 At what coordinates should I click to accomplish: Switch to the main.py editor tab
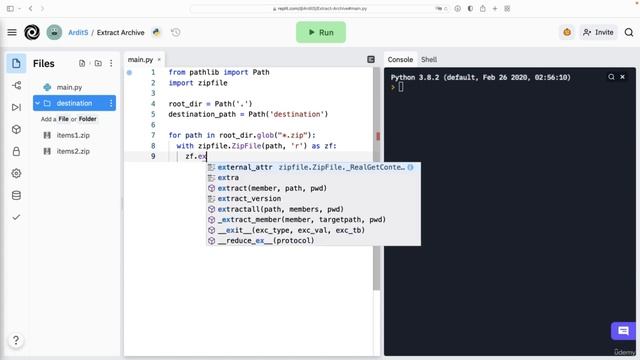[x=140, y=60]
